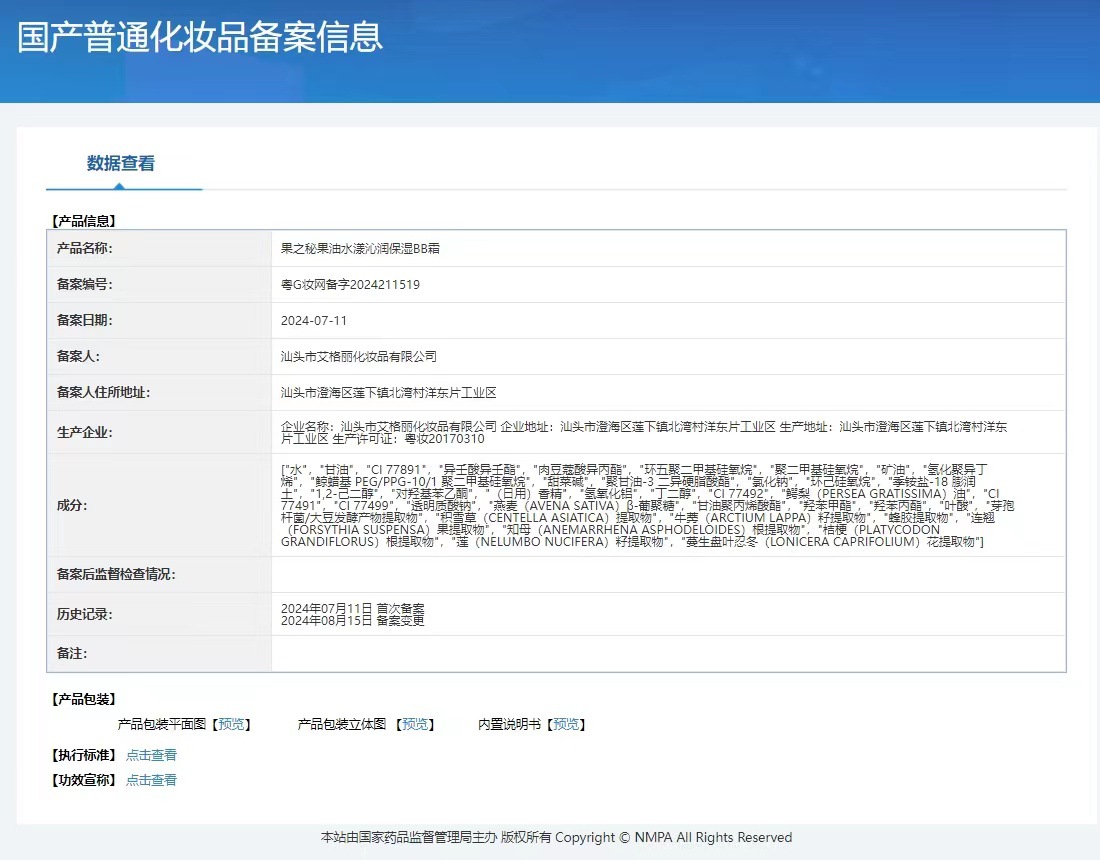Select history entry 2024年08月15日 备案变更
This screenshot has width=1100, height=860.
tap(352, 620)
